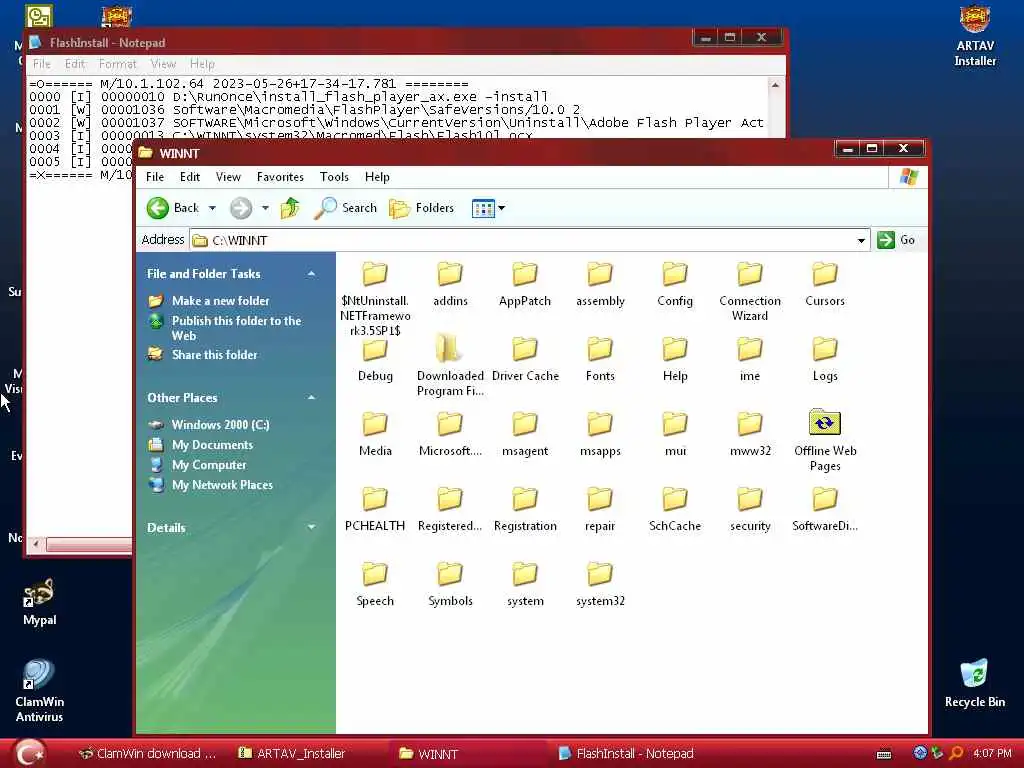Open the Help menu in WINNT window

377,177
